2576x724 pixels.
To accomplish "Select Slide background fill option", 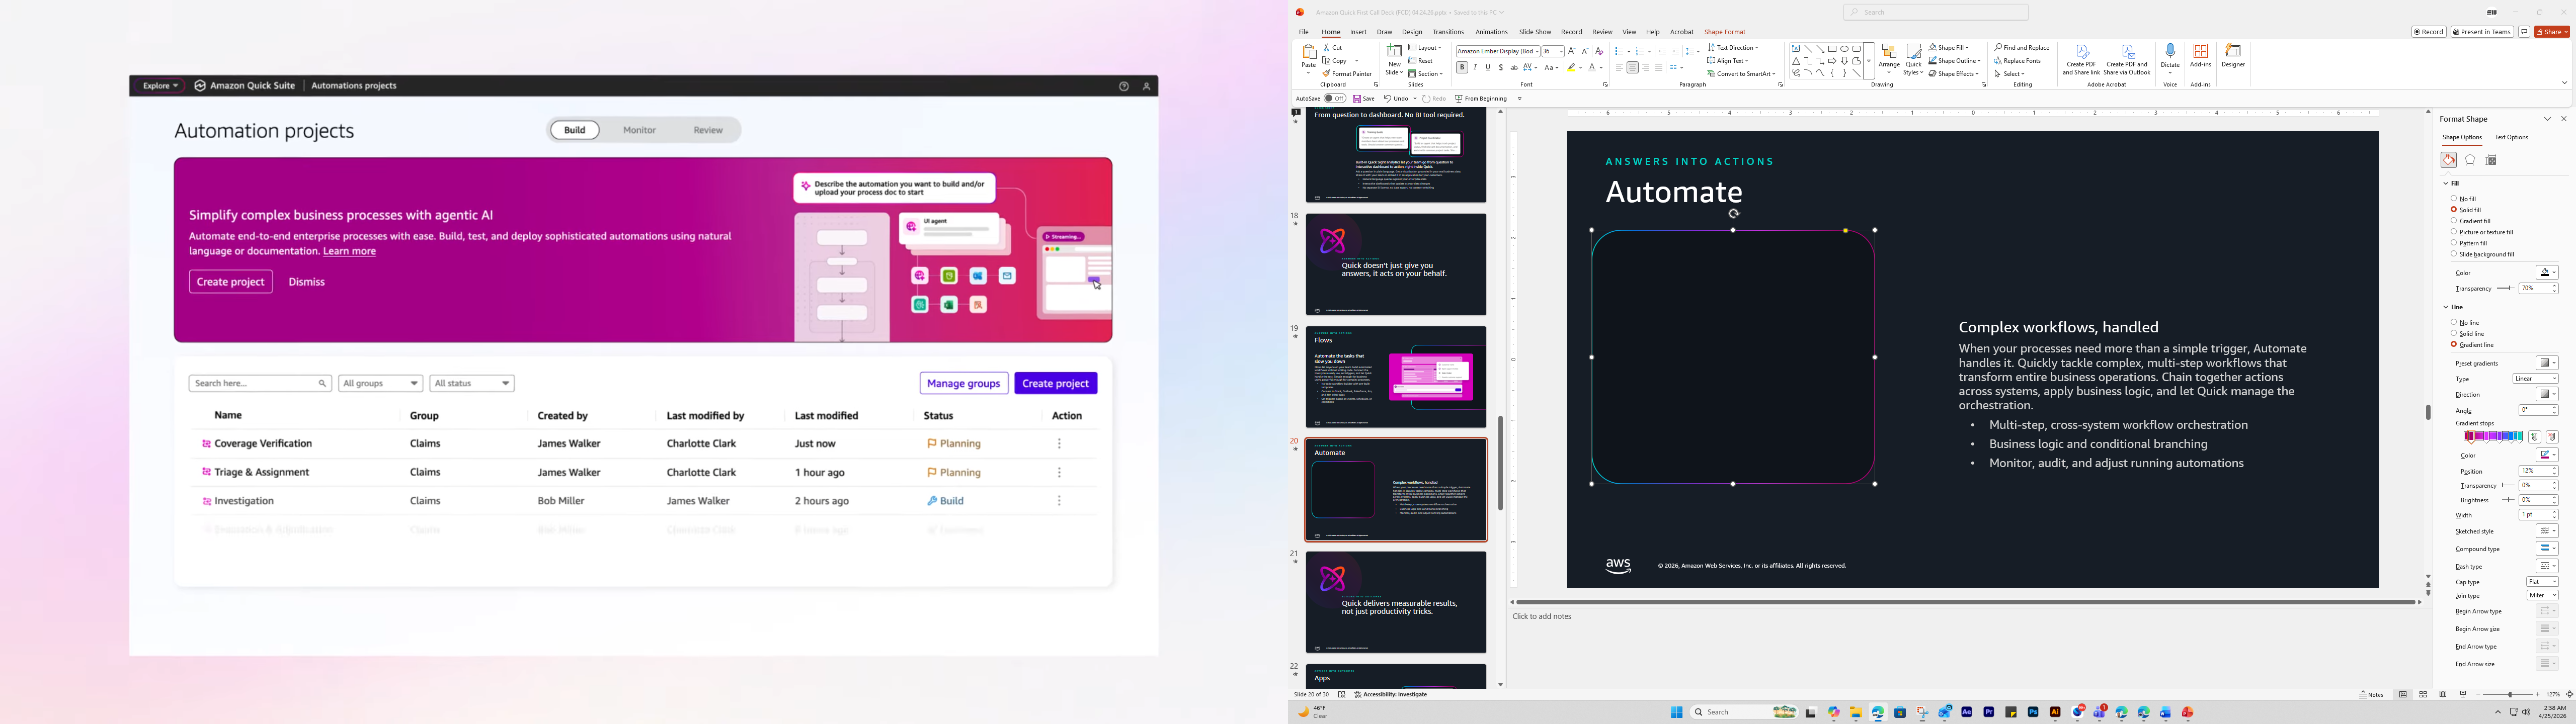I will 2454,254.
